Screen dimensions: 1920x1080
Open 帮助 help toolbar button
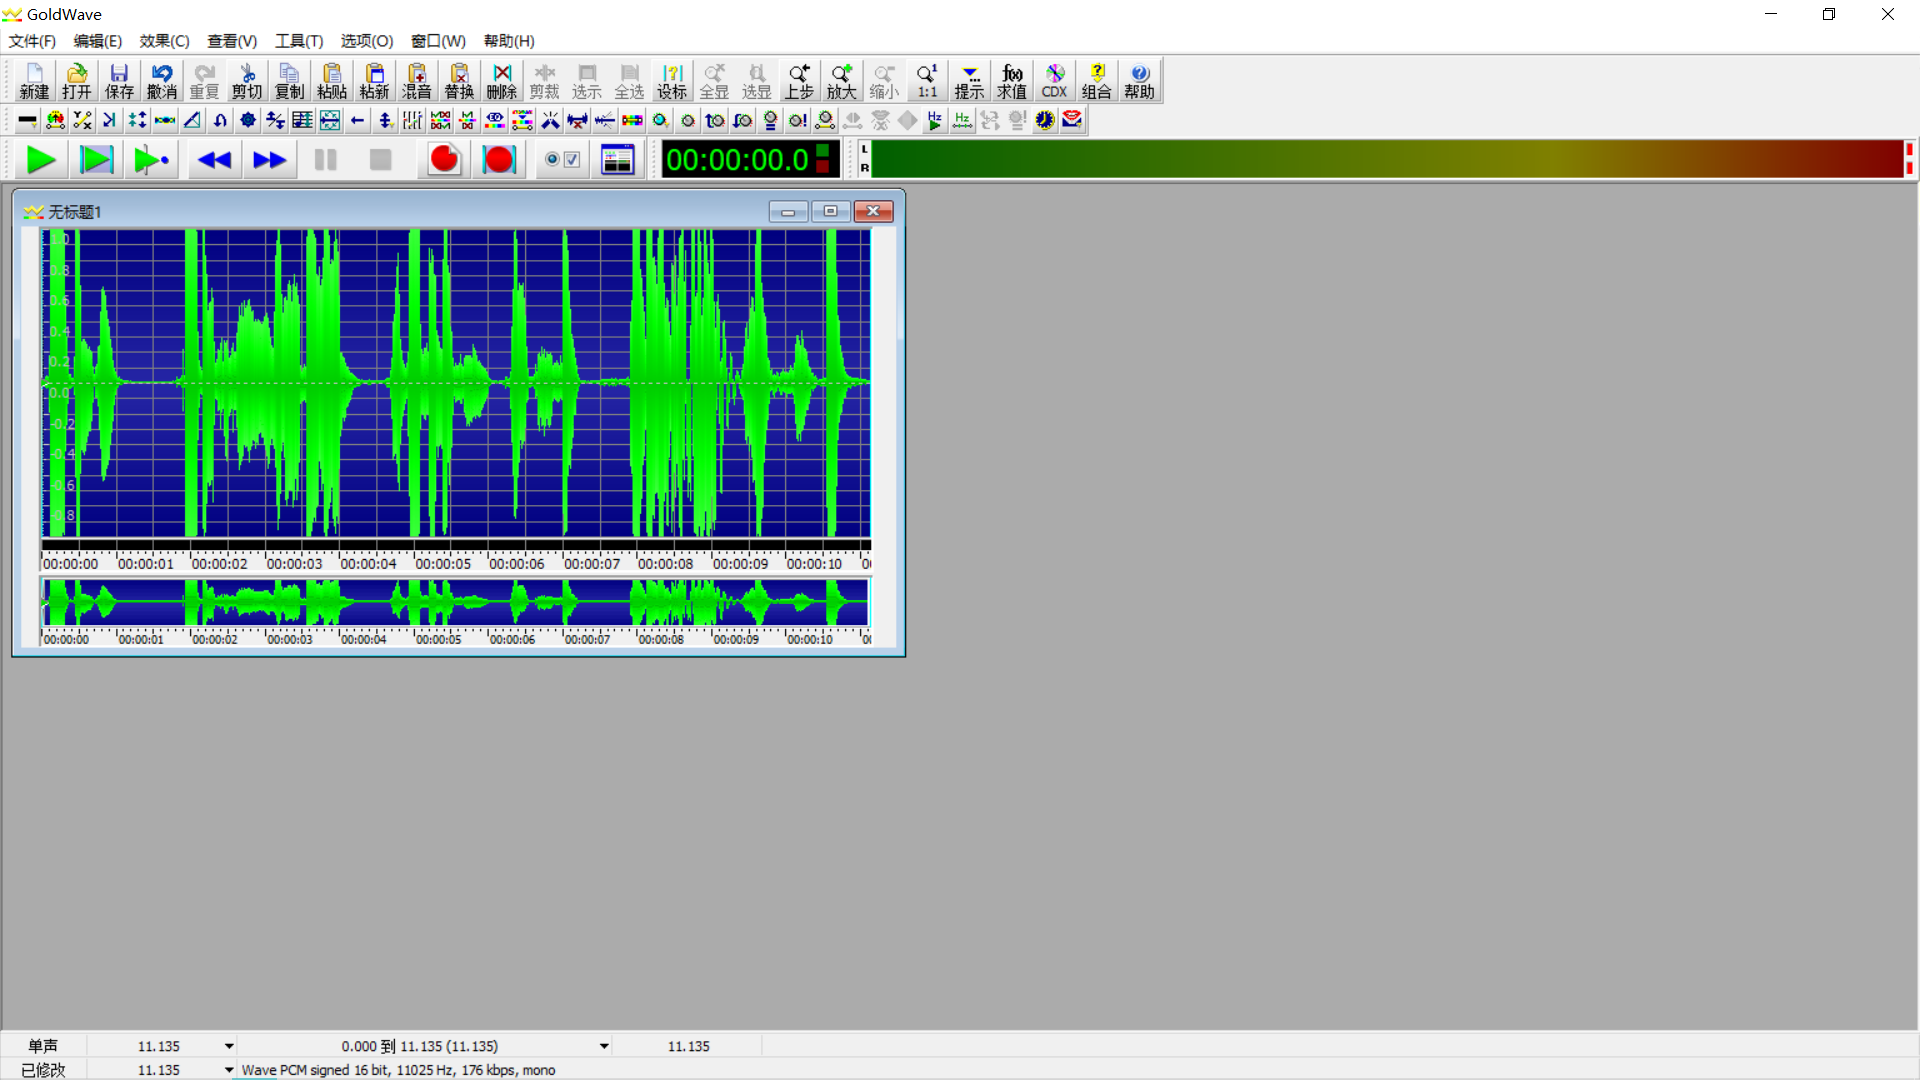pyautogui.click(x=1139, y=81)
